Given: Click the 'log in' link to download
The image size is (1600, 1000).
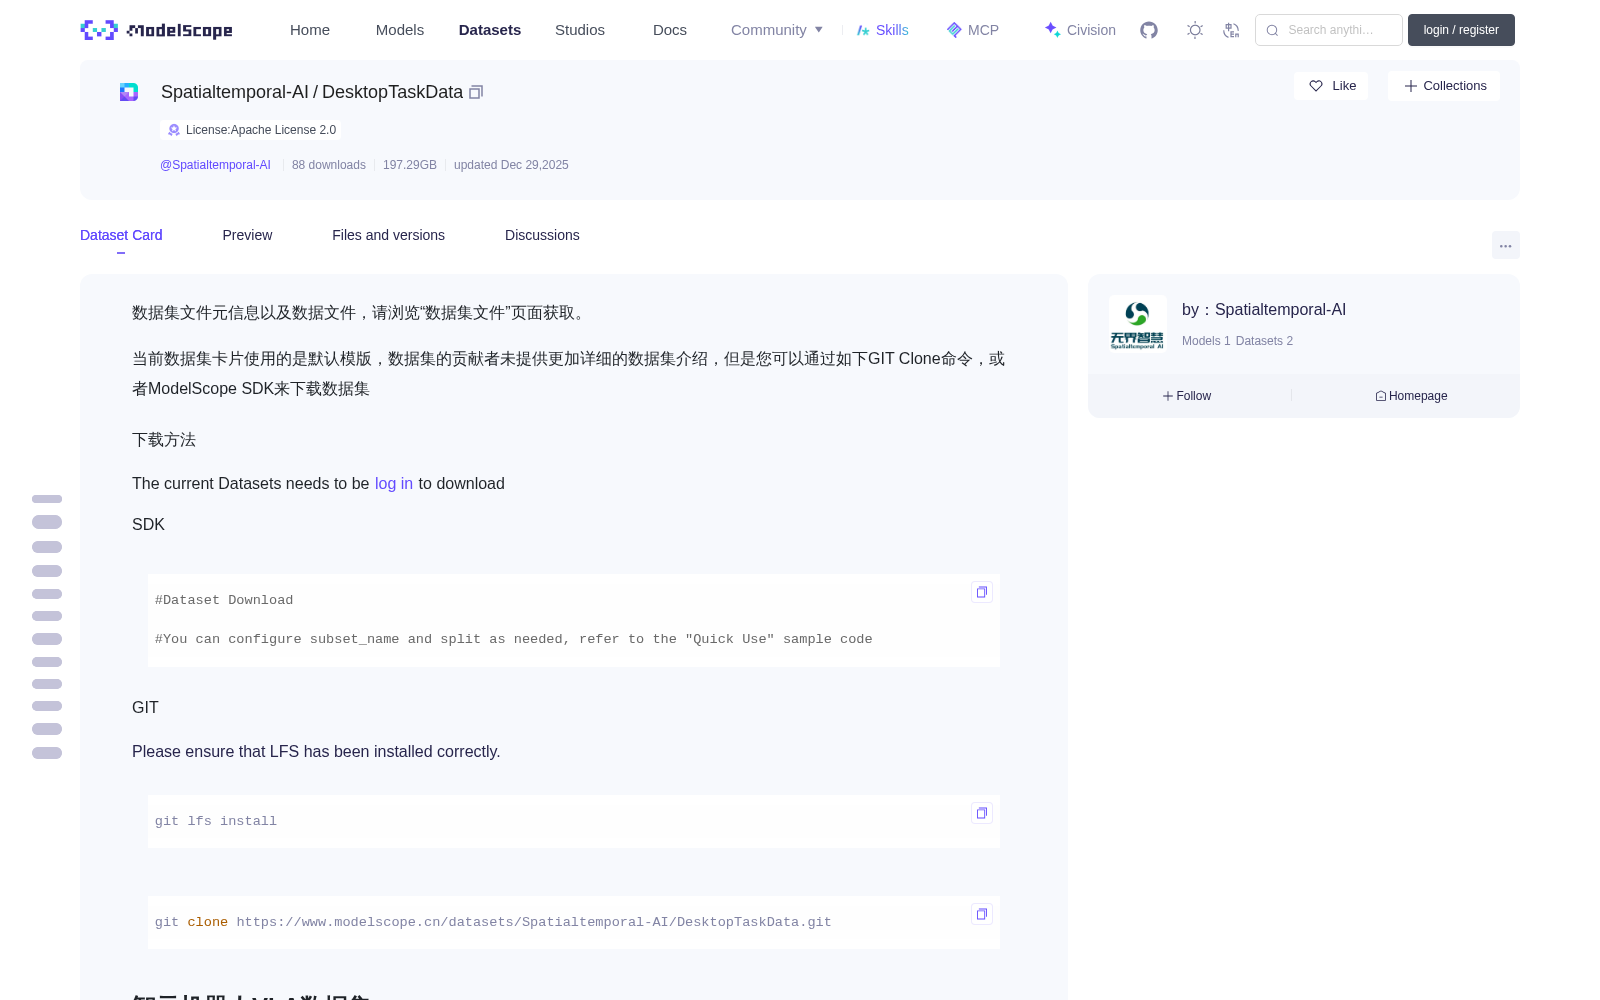Looking at the screenshot, I should [x=394, y=483].
